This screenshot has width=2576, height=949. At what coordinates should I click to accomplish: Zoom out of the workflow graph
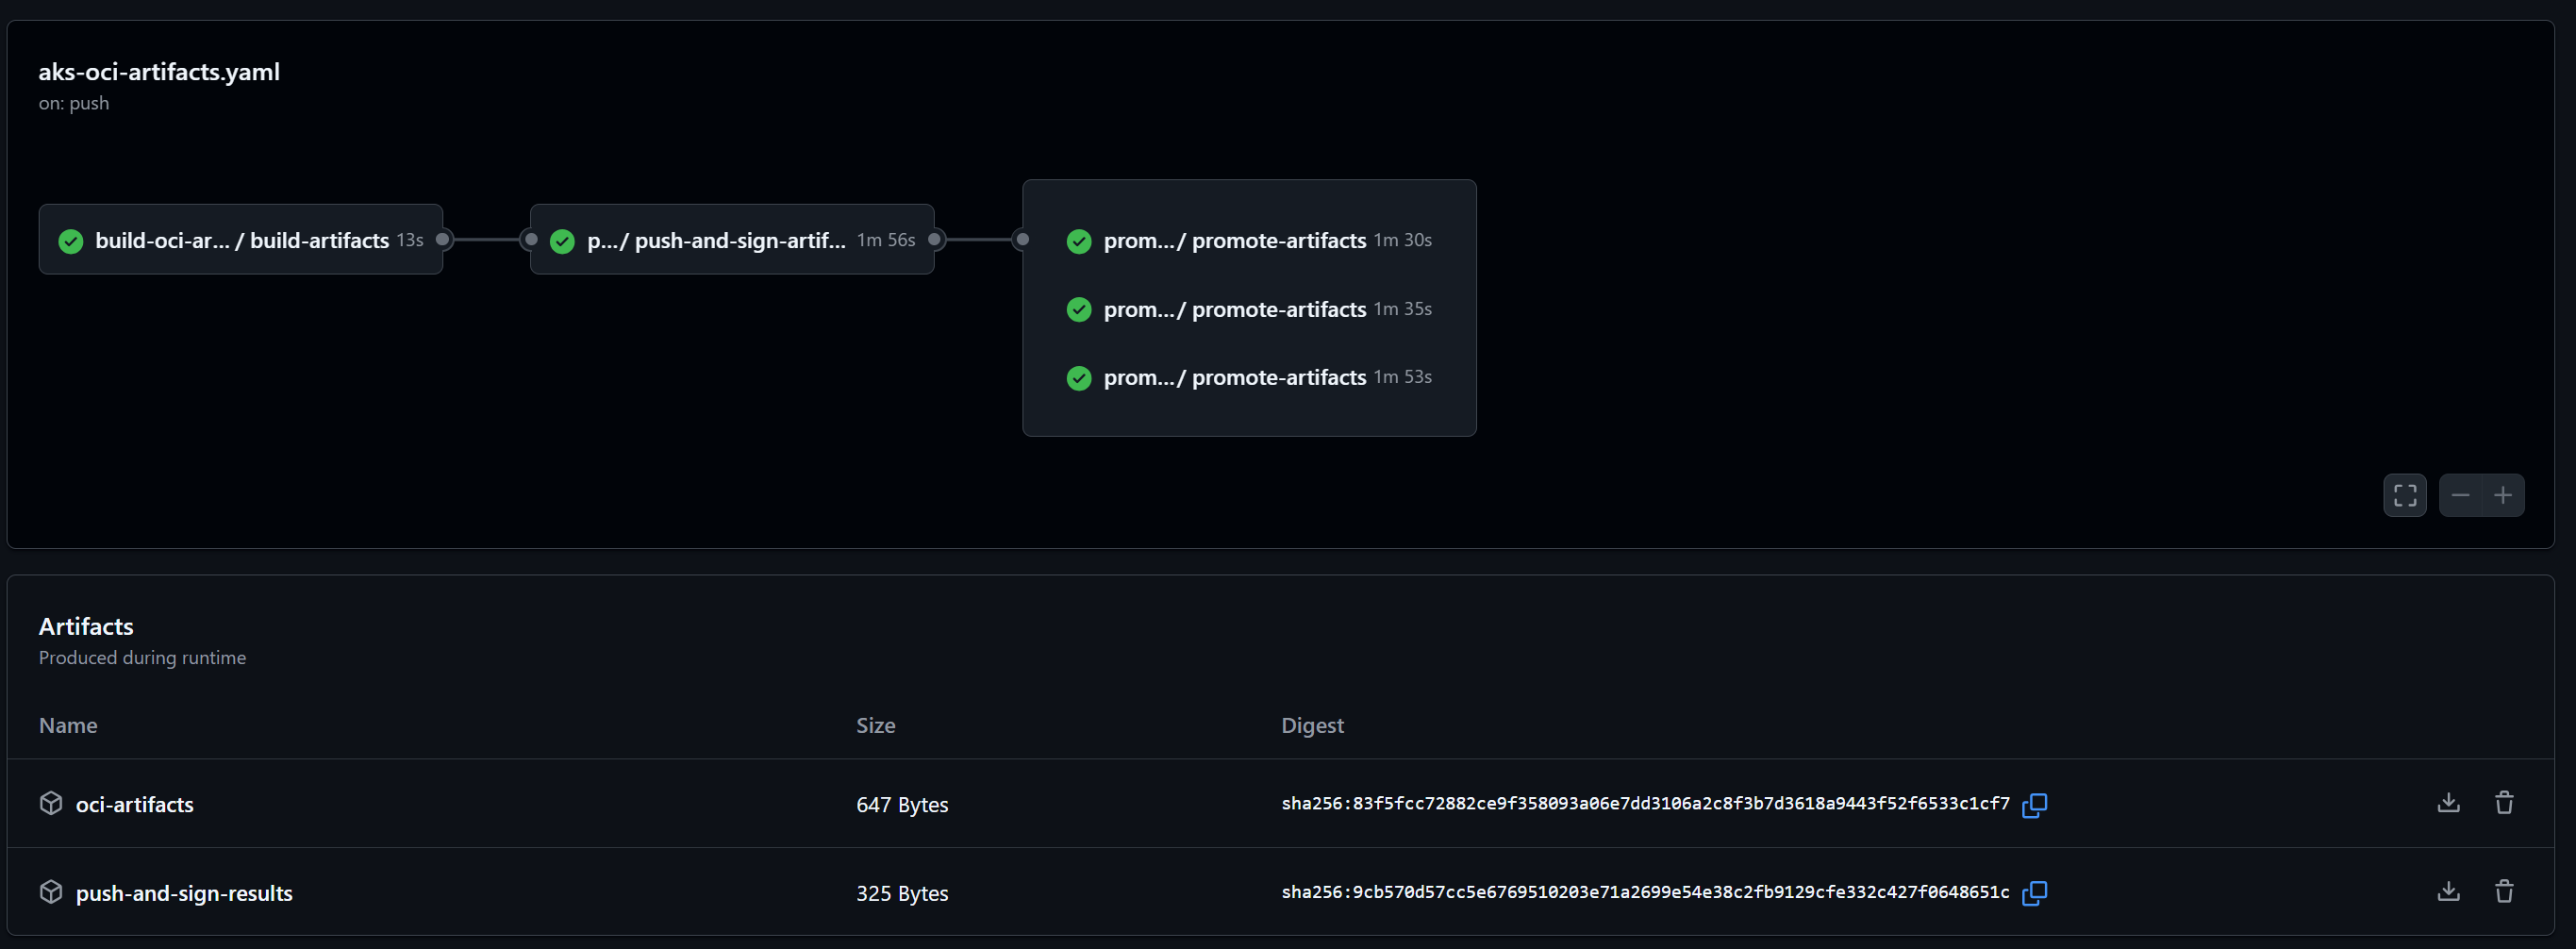coord(2460,495)
